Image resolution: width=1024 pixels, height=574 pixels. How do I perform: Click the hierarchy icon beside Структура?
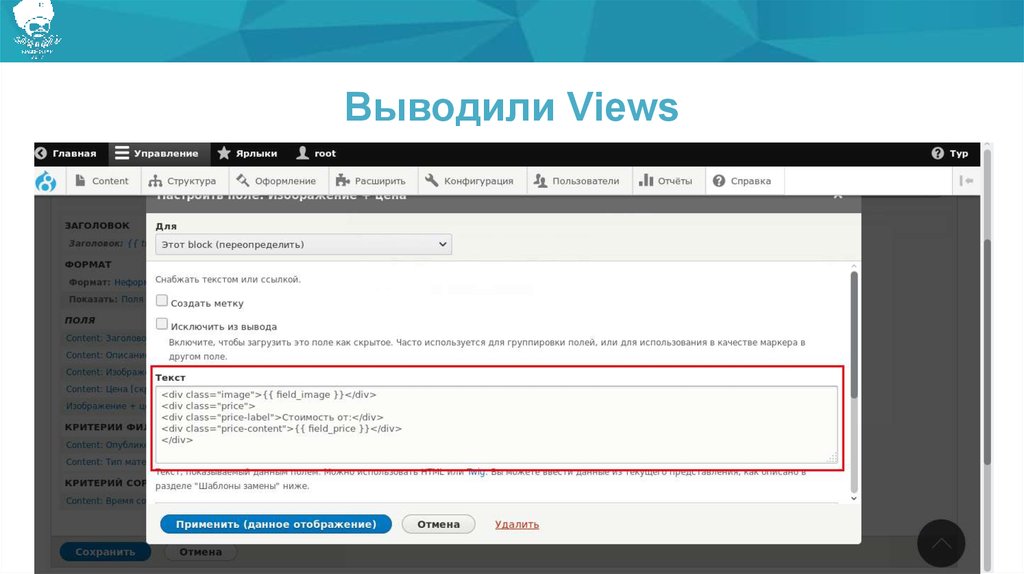(155, 181)
